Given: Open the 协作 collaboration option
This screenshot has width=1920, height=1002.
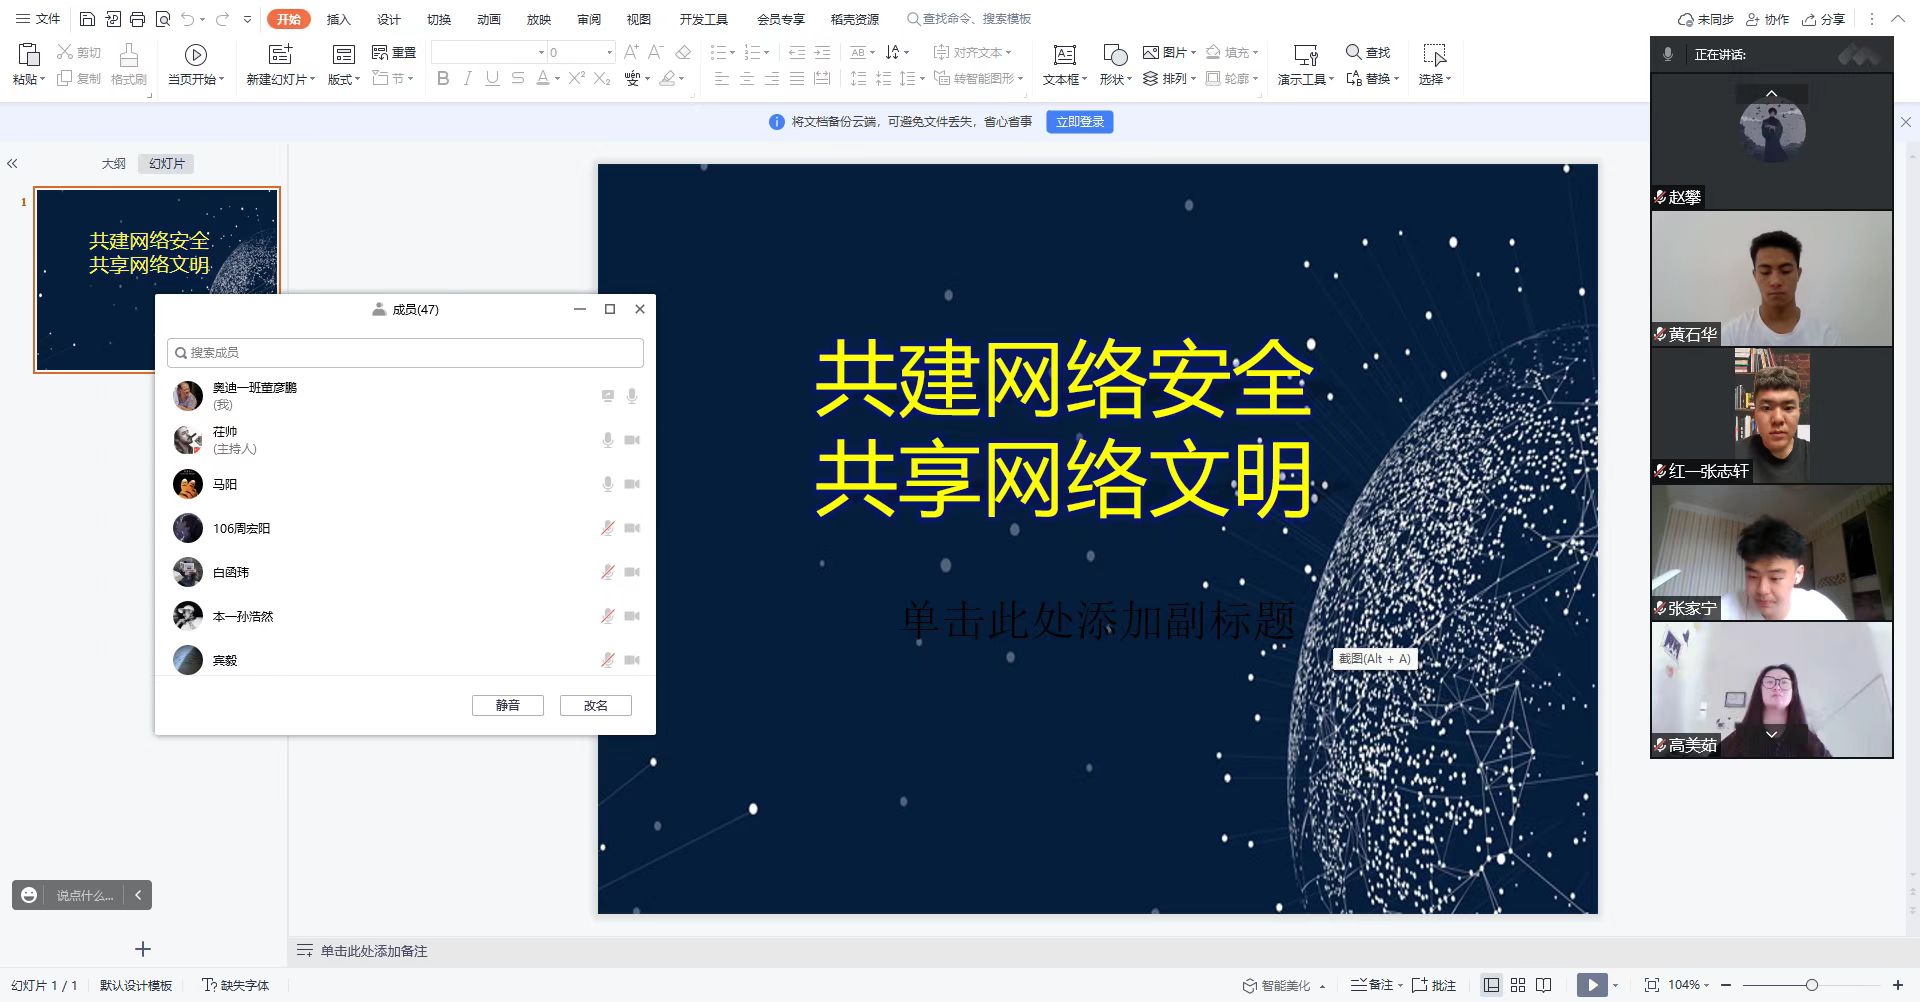Looking at the screenshot, I should (x=1767, y=19).
